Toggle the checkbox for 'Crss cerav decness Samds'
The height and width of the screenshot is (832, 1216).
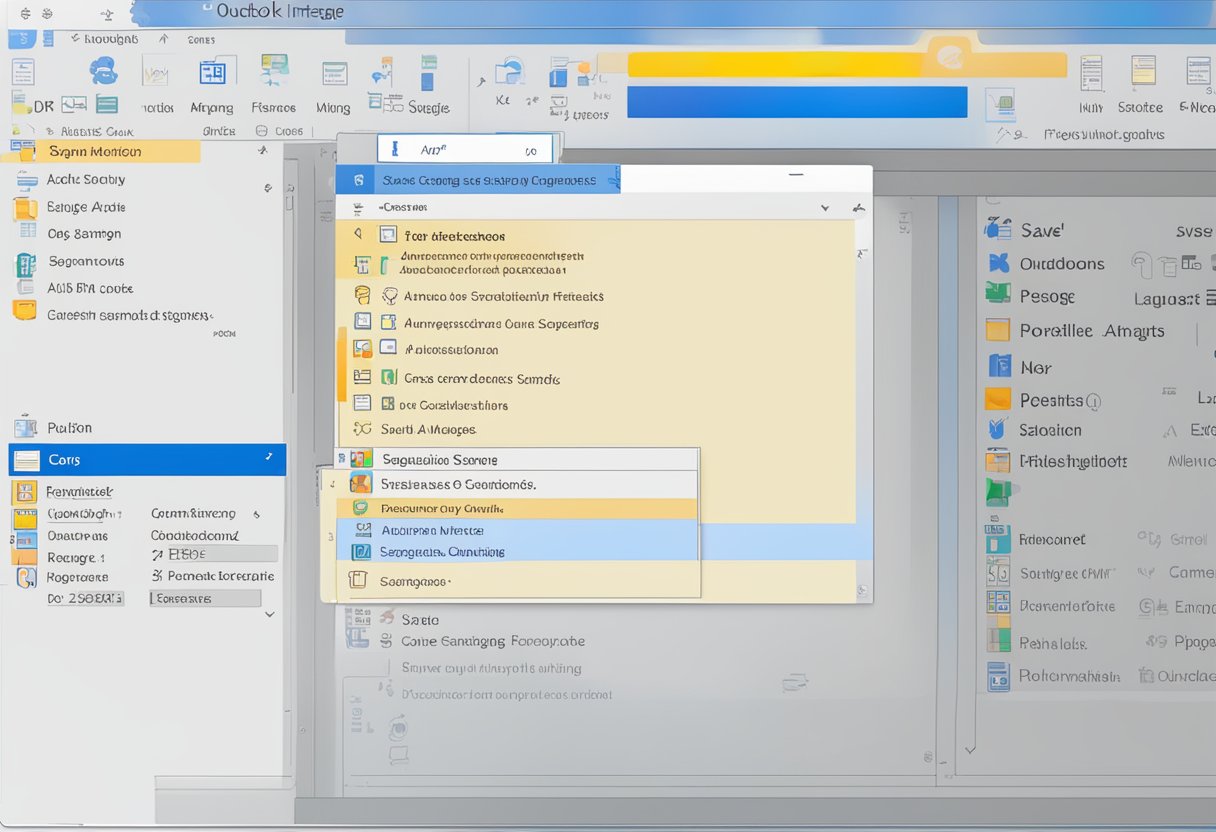(387, 378)
